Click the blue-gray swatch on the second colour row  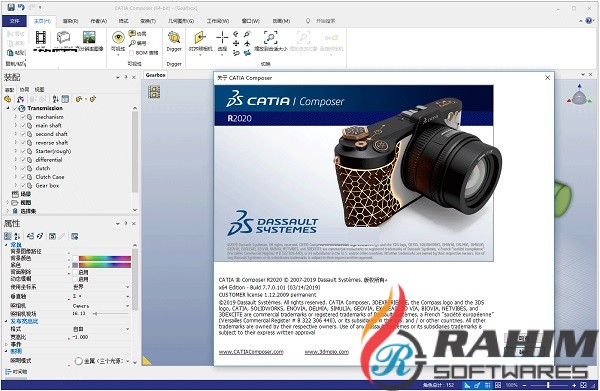pyautogui.click(x=75, y=265)
